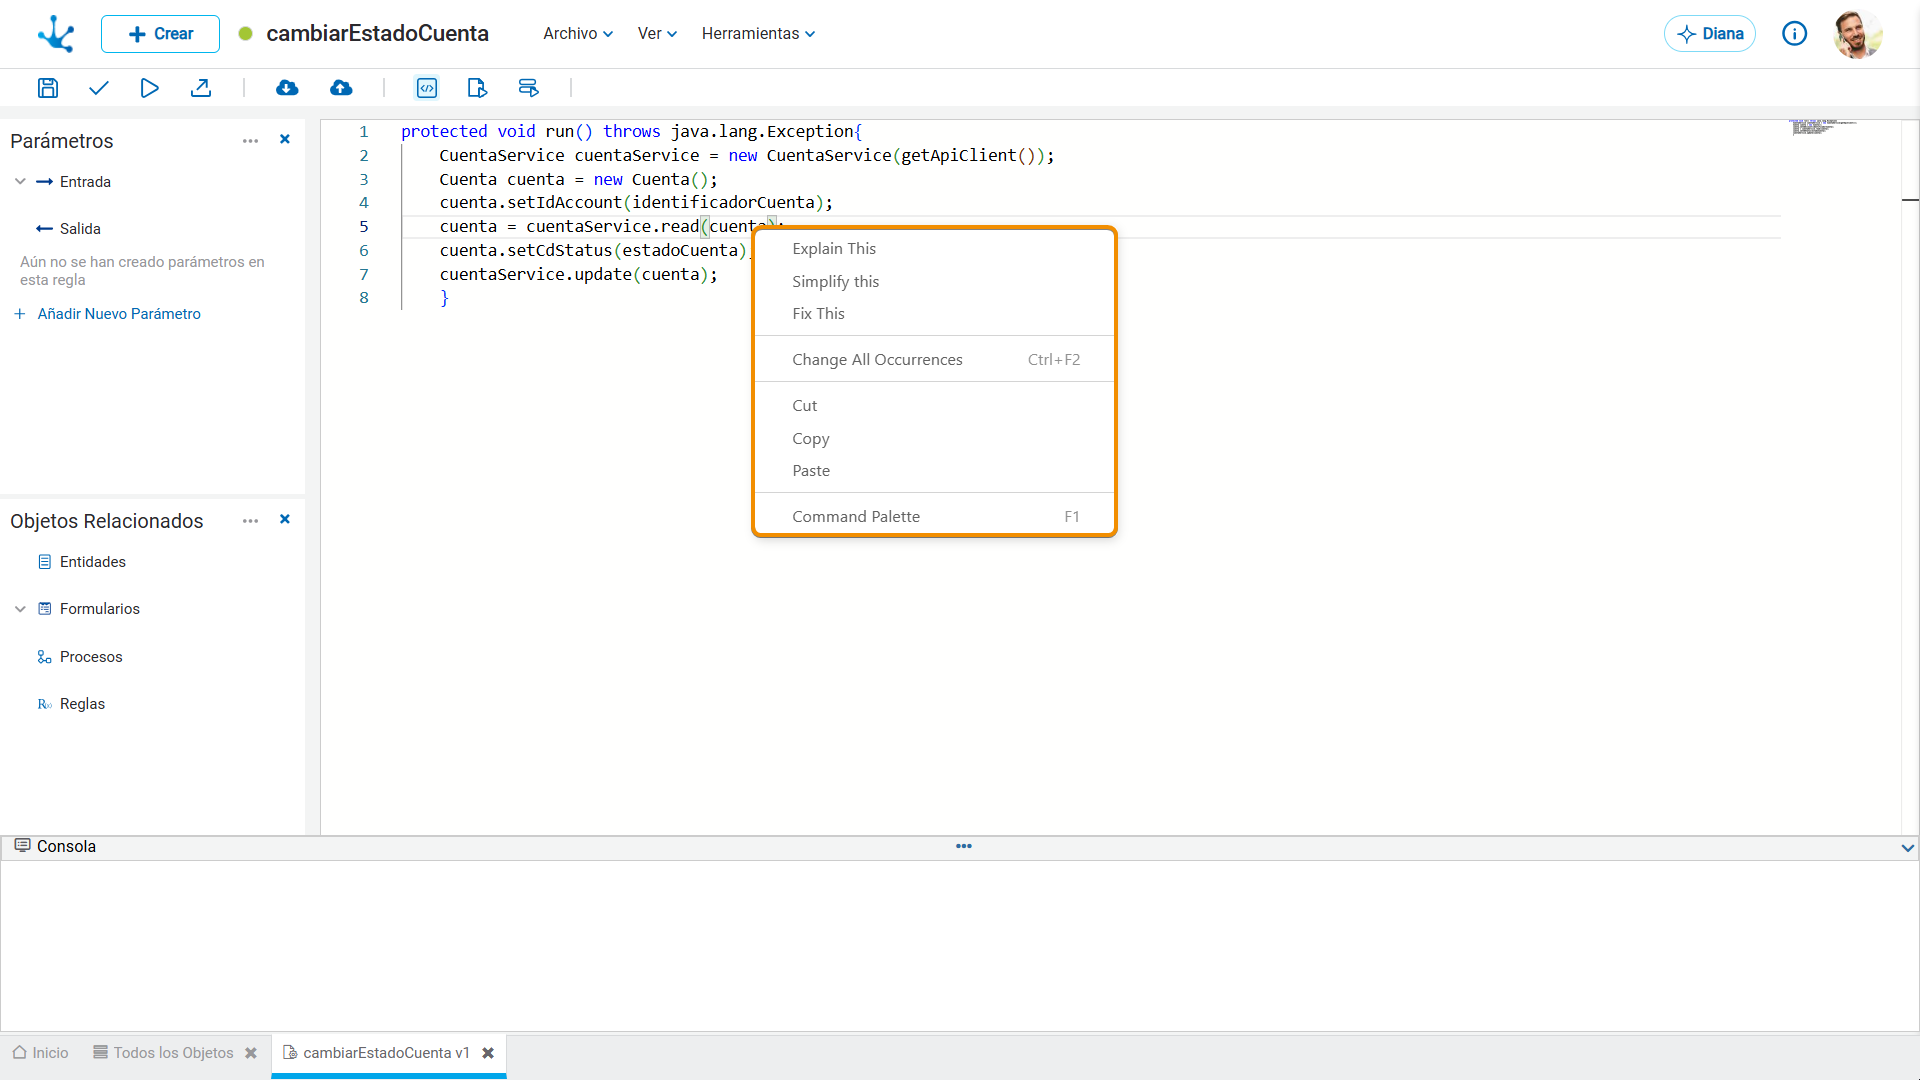
Task: Click line number 1 in editor
Action: (364, 131)
